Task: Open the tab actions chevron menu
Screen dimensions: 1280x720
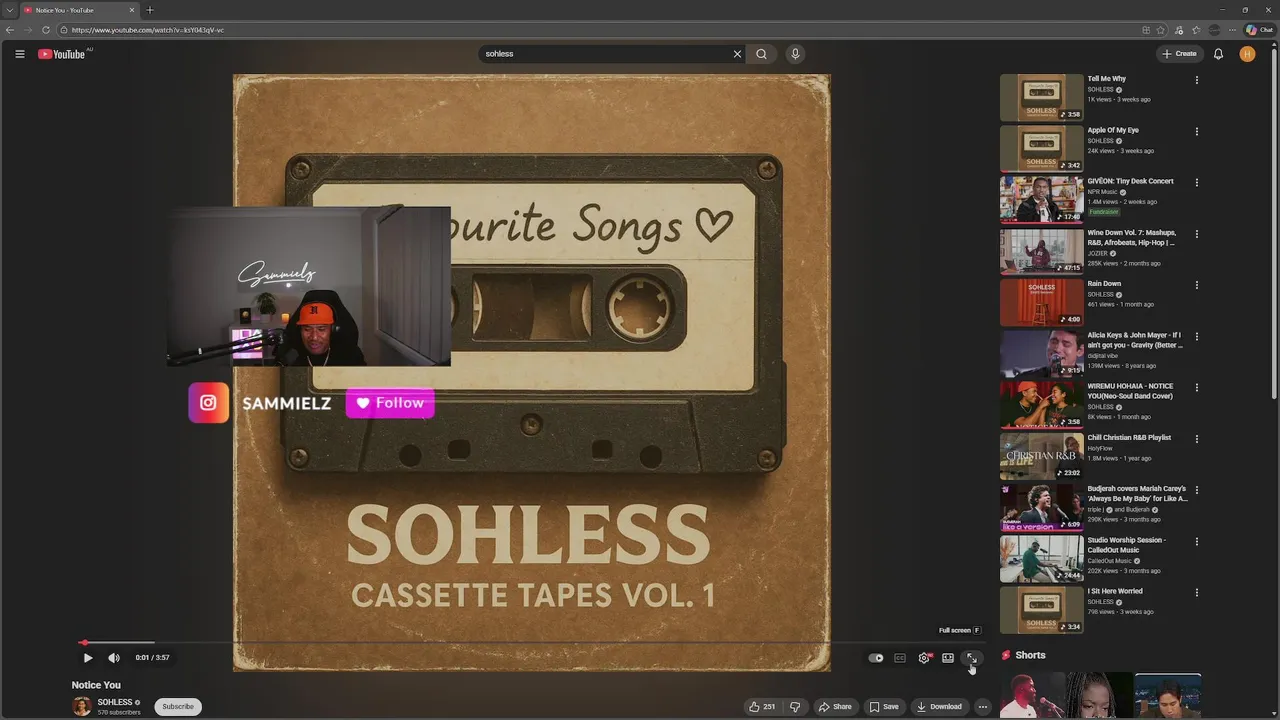Action: 9,10
